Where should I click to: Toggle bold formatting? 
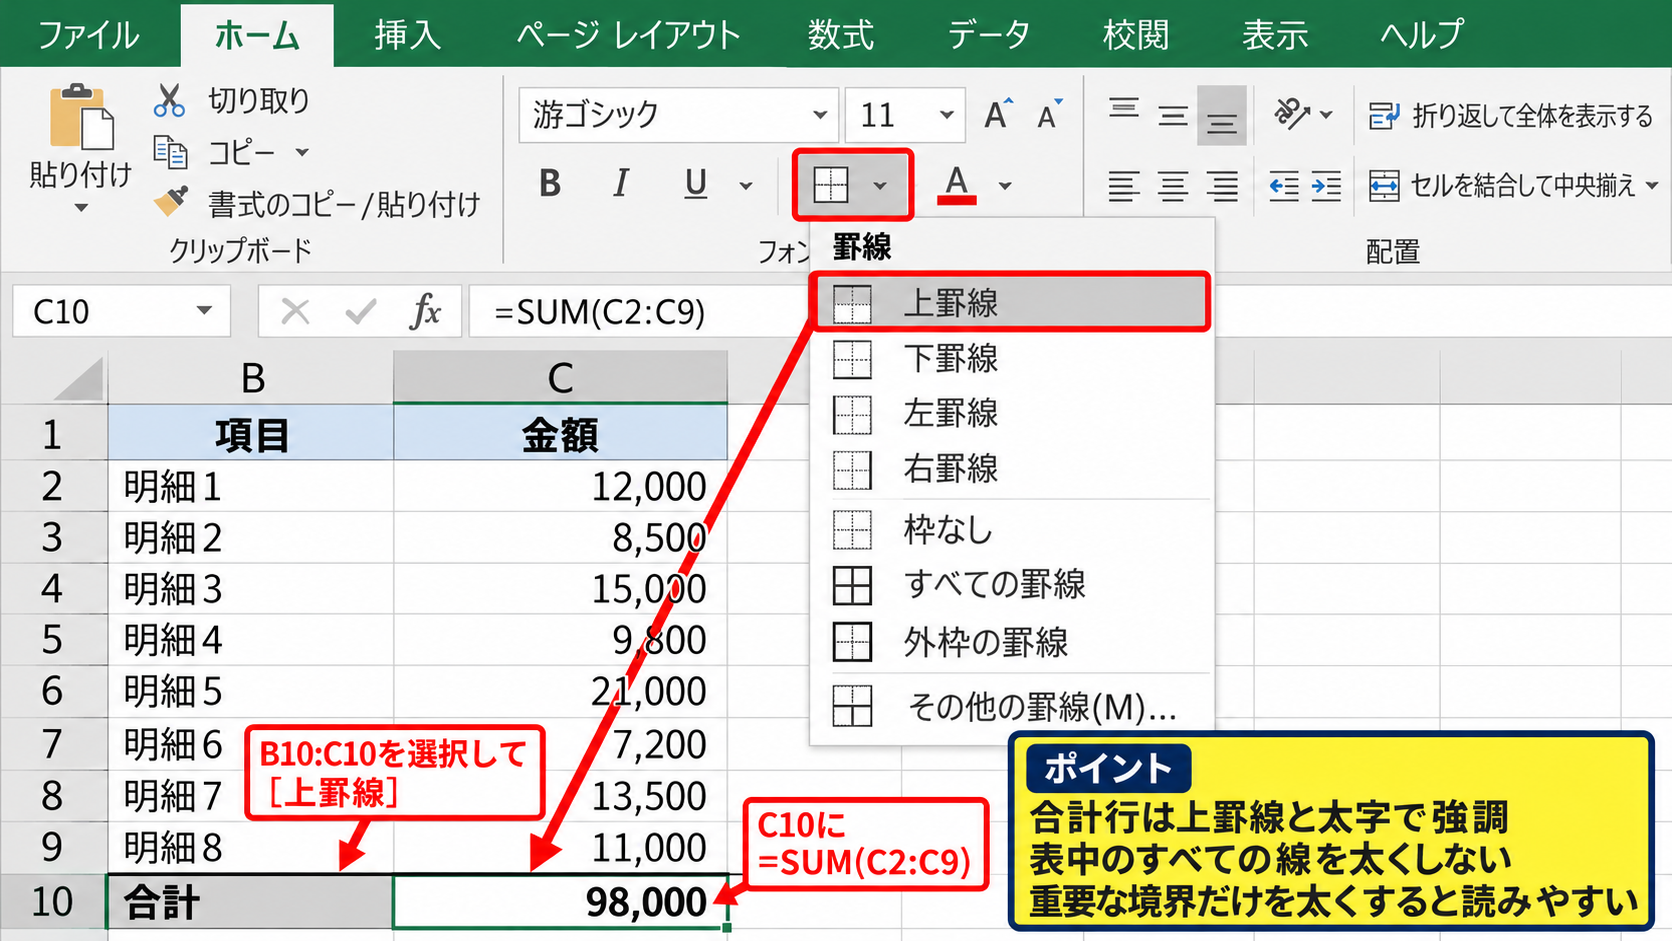550,184
